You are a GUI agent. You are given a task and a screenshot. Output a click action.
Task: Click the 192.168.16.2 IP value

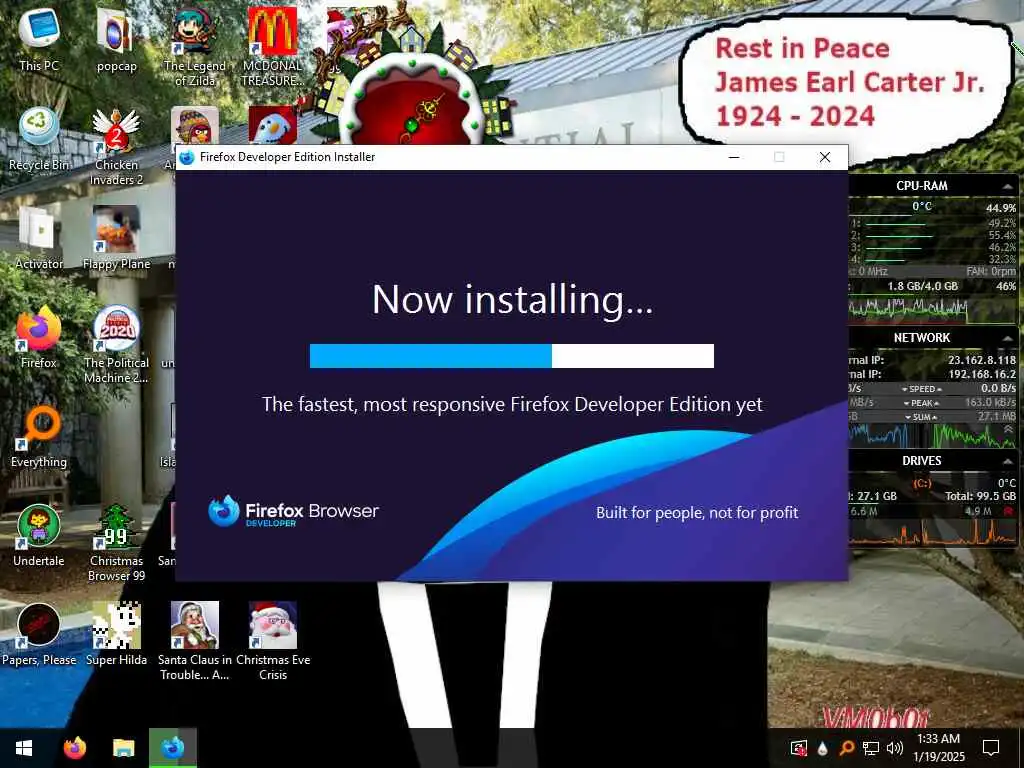tap(982, 374)
